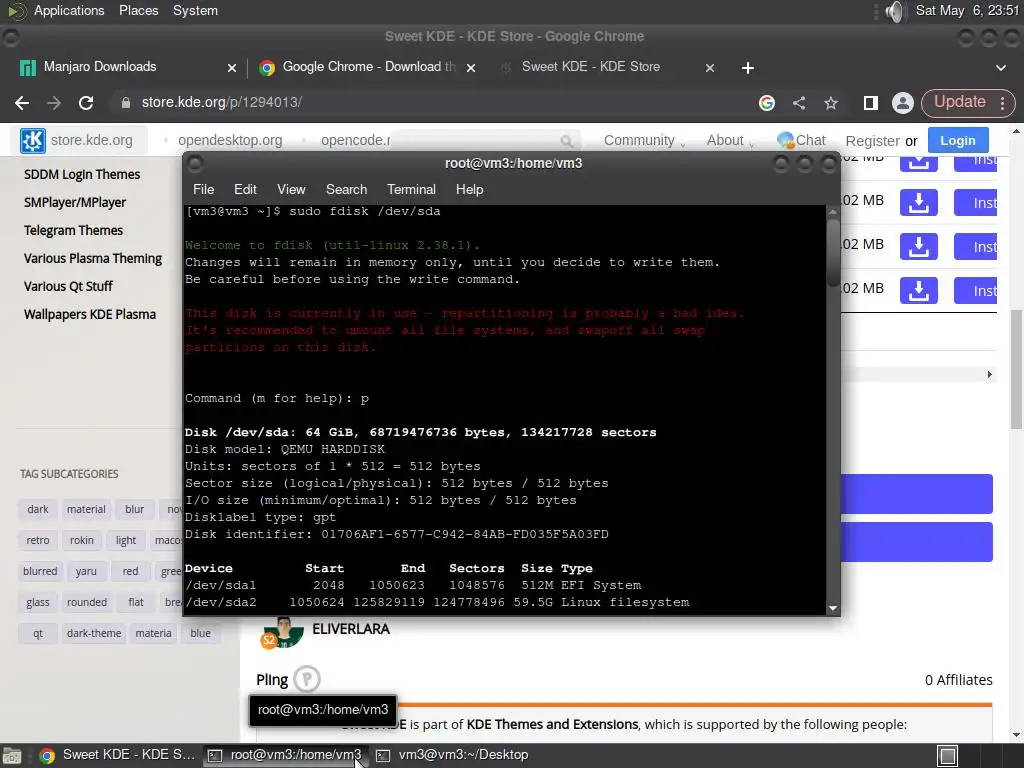Open a new Chrome tab
Screen dimensions: 1024x768
(748, 68)
